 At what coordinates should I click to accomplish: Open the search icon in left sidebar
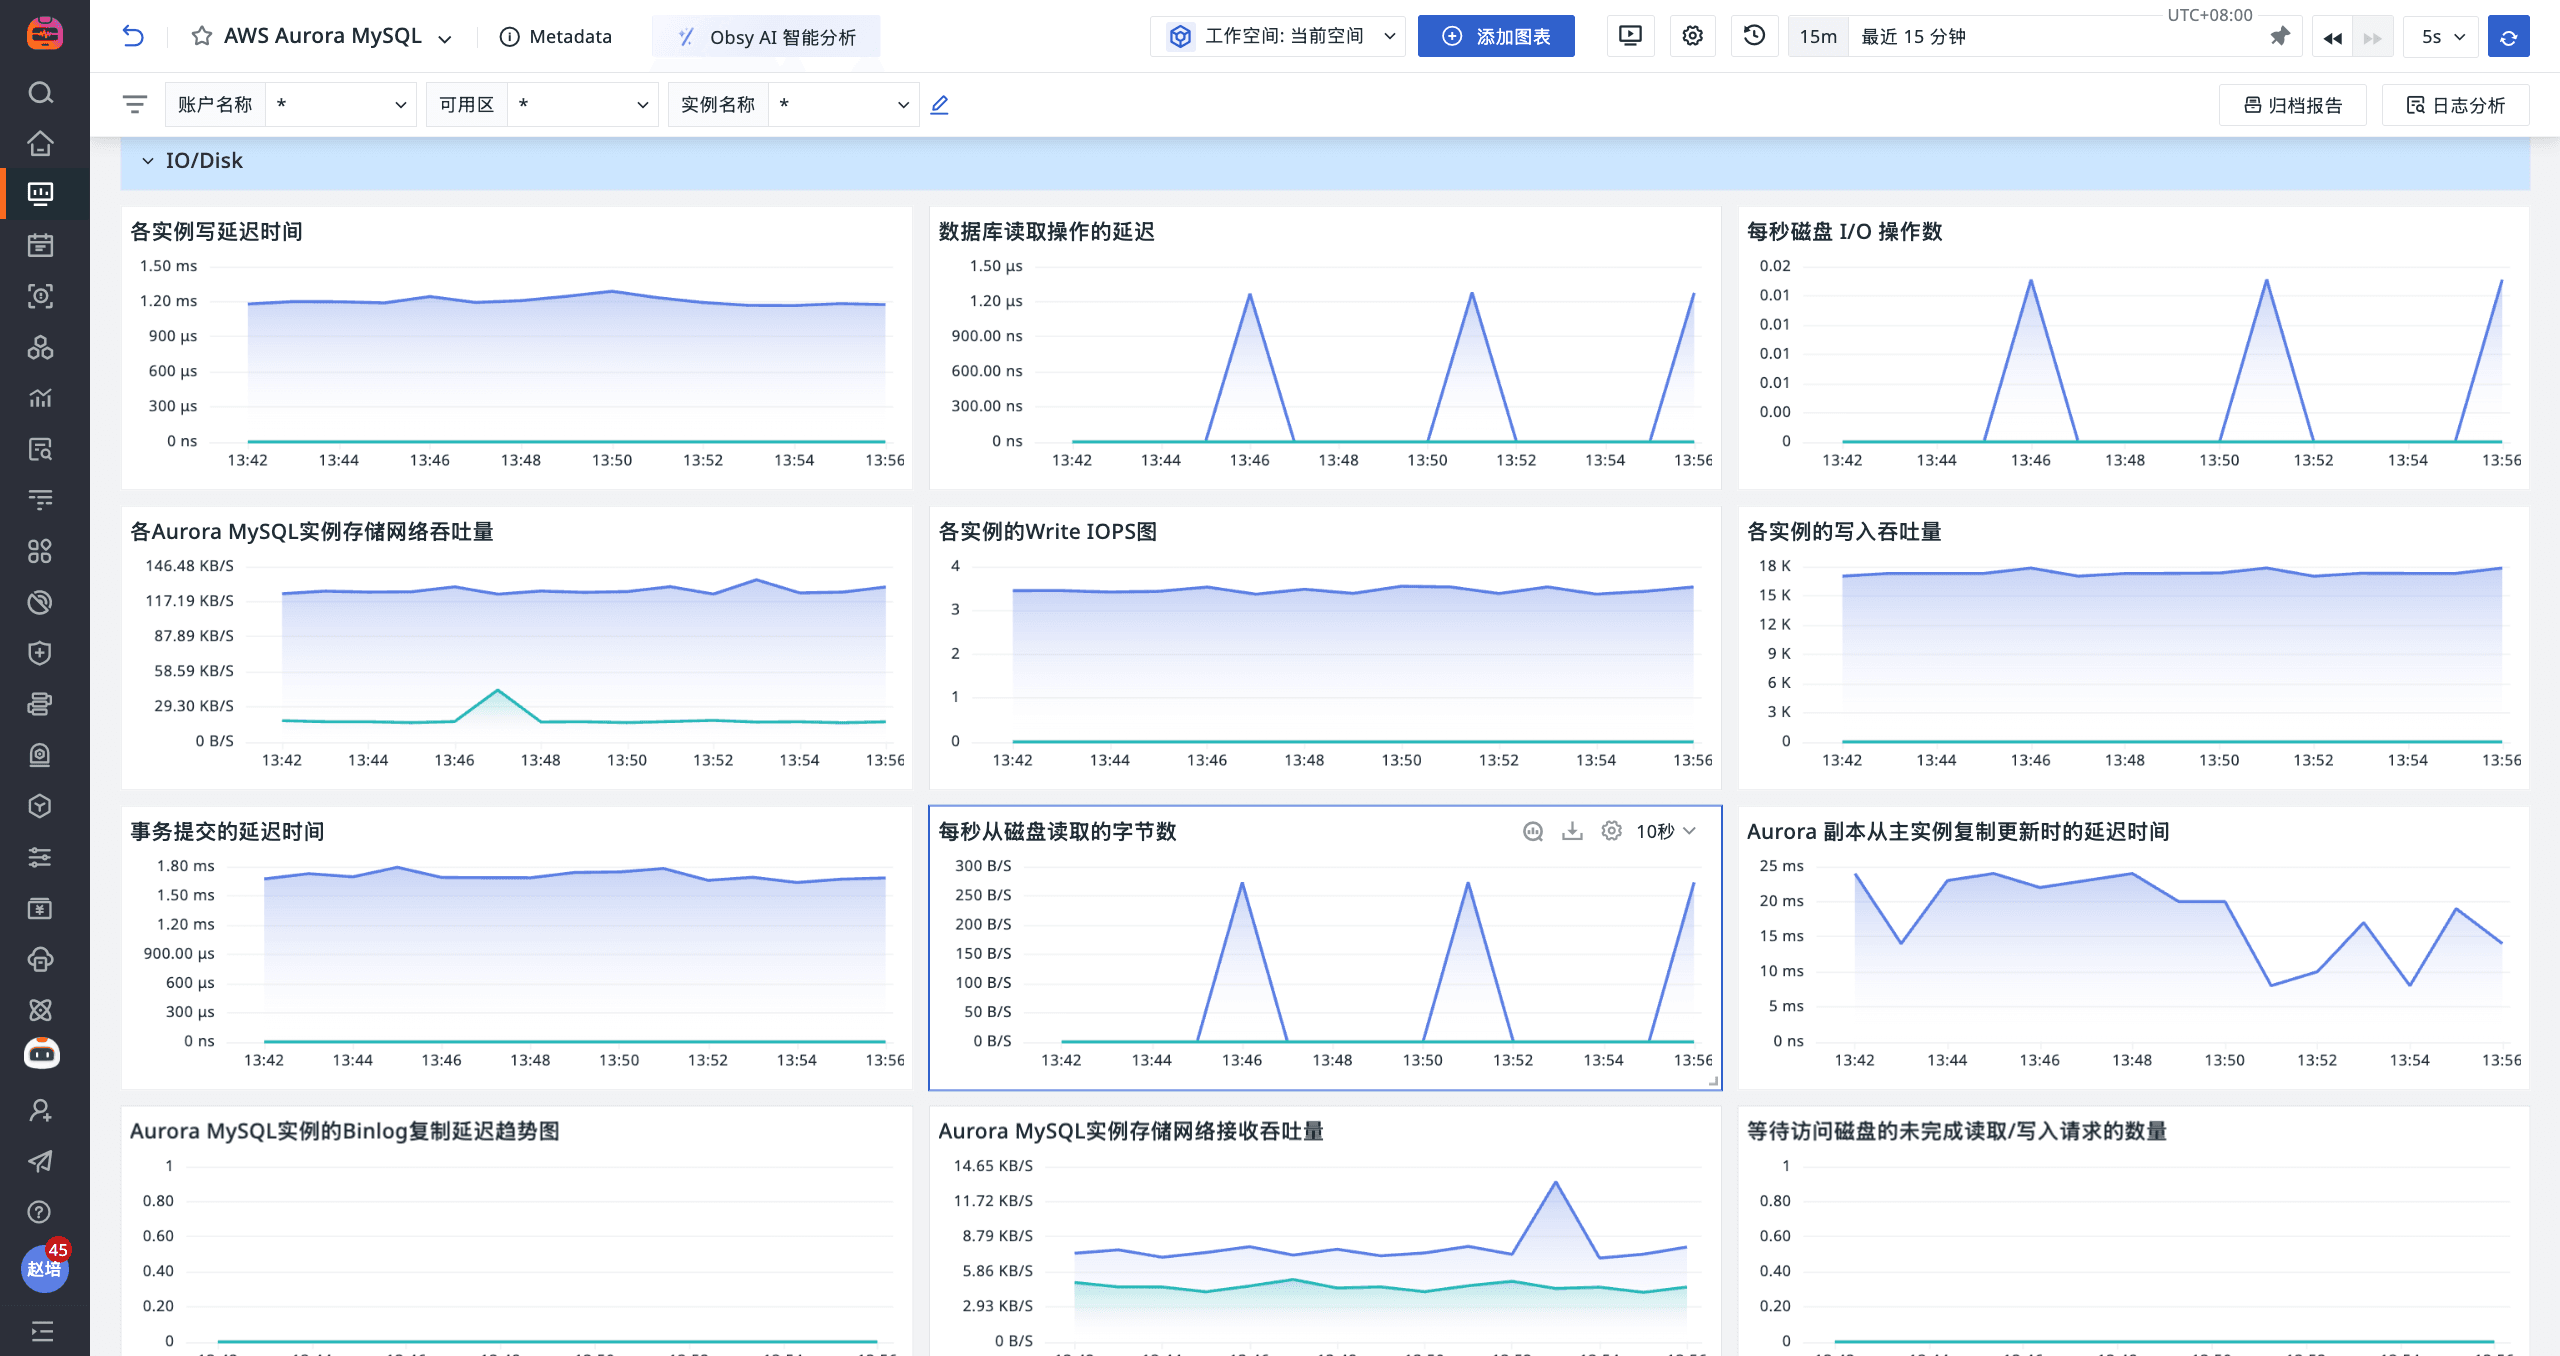pos(40,93)
